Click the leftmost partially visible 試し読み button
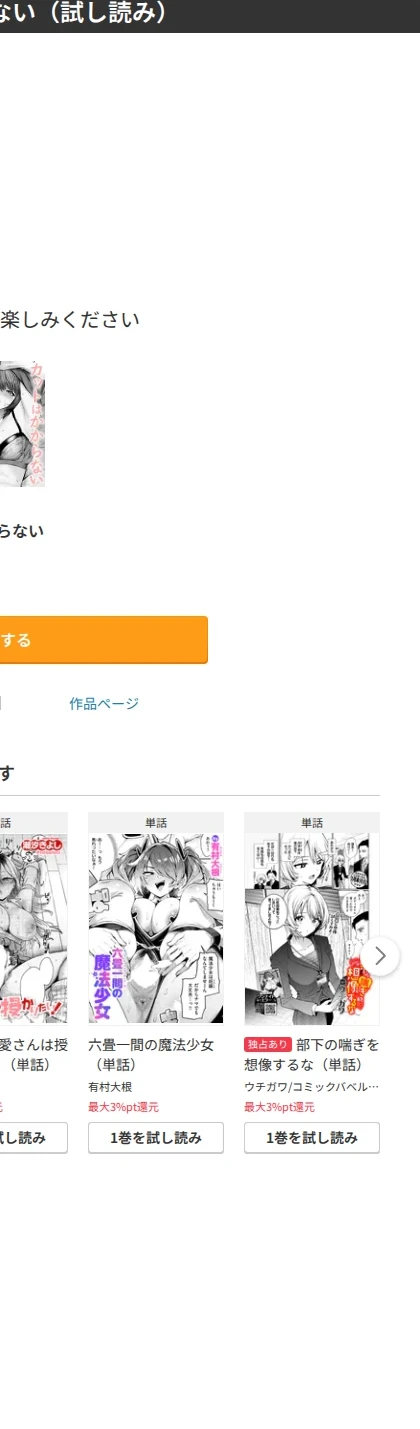The image size is (420, 1429). coord(34,1138)
